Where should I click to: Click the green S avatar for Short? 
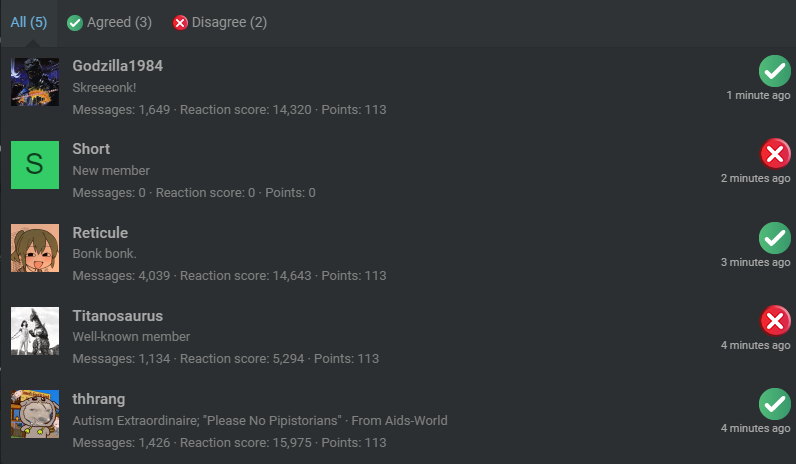[35, 165]
